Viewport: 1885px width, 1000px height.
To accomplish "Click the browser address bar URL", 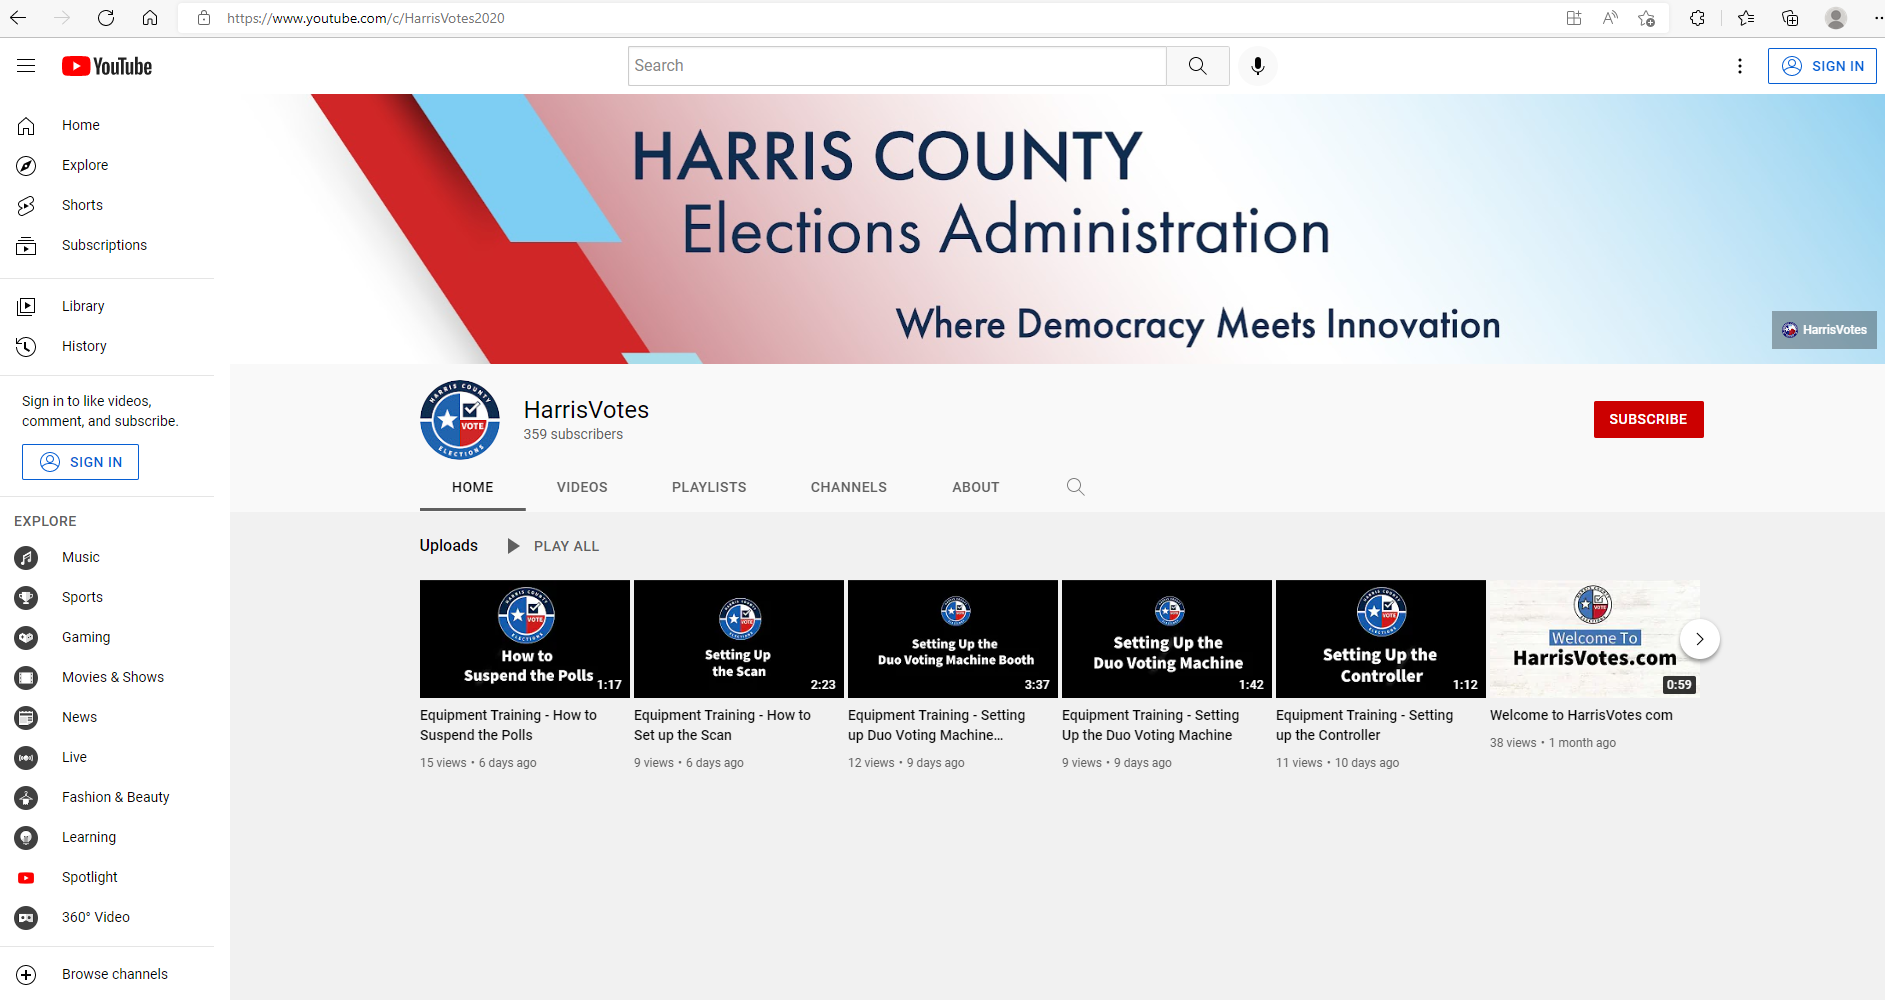I will tap(365, 18).
